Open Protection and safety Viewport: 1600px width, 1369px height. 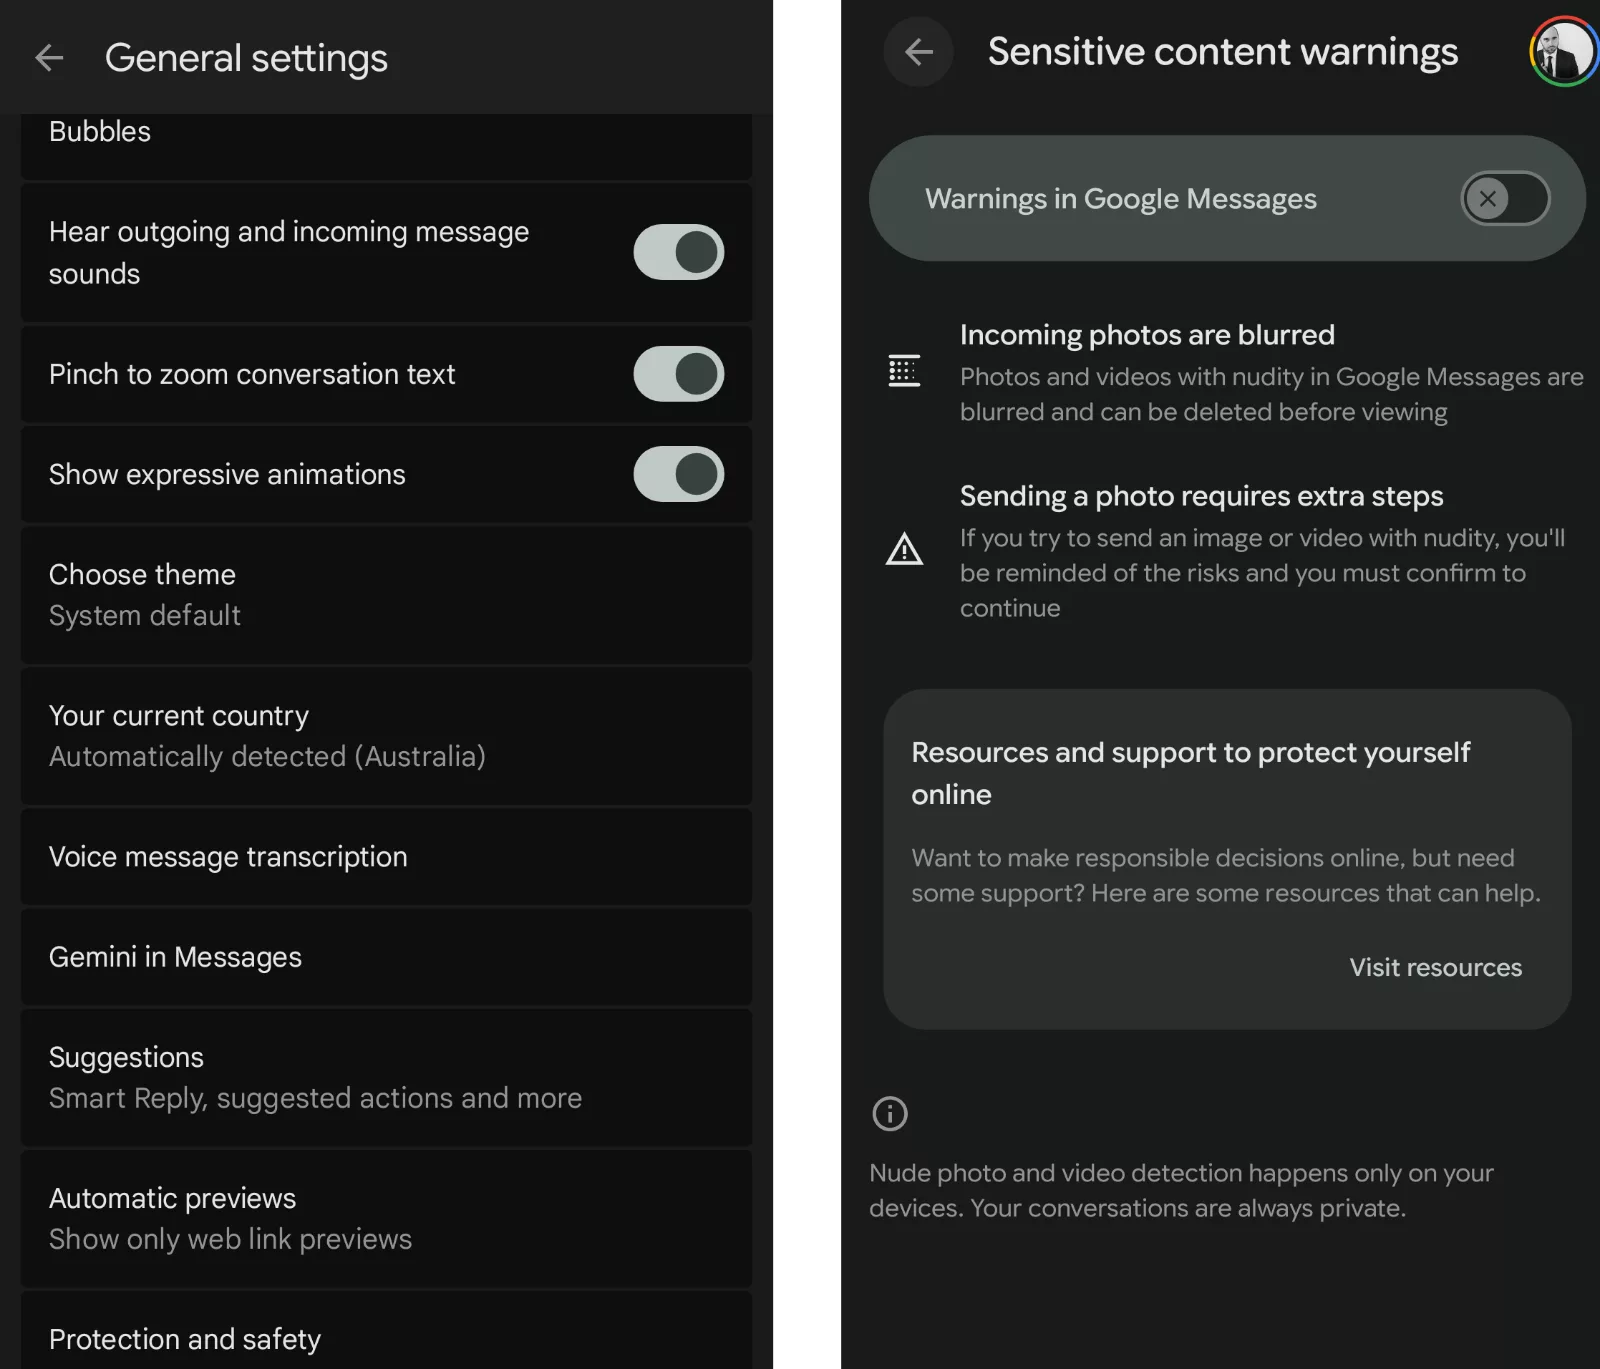pyautogui.click(x=386, y=1338)
